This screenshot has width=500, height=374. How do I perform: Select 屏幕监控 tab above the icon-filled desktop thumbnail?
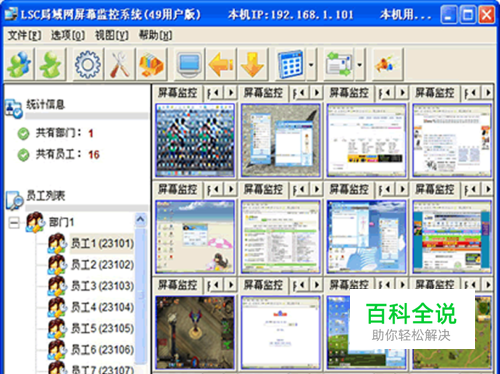click(x=177, y=93)
